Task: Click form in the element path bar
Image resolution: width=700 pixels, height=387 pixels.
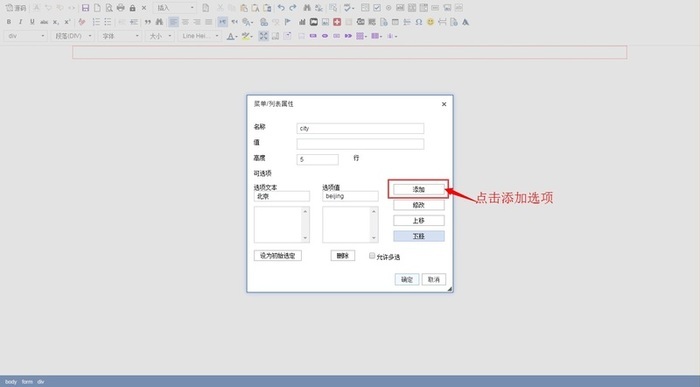Action: (x=27, y=382)
